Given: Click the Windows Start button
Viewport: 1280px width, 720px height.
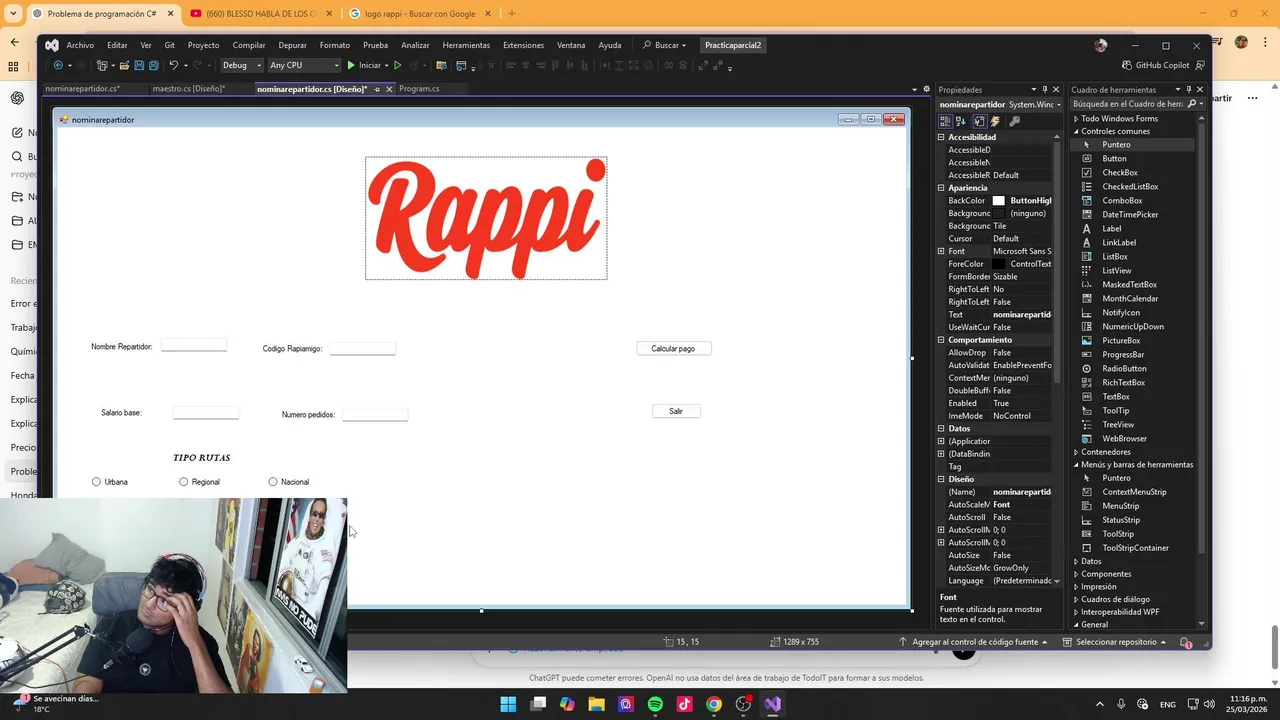Looking at the screenshot, I should pos(508,704).
